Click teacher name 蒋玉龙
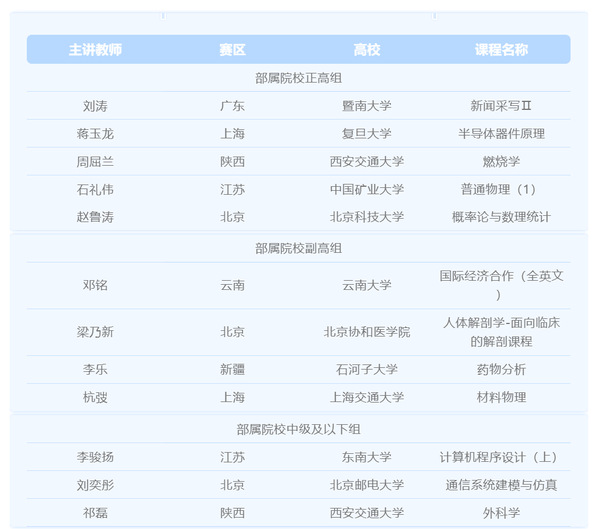Viewport: 599px width, 529px height. 95,134
